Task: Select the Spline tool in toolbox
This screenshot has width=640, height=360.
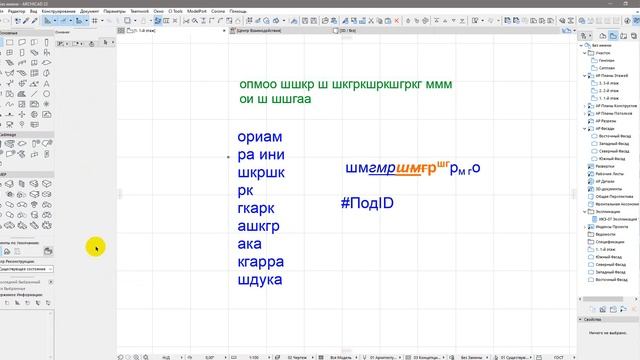Action: point(9,104)
